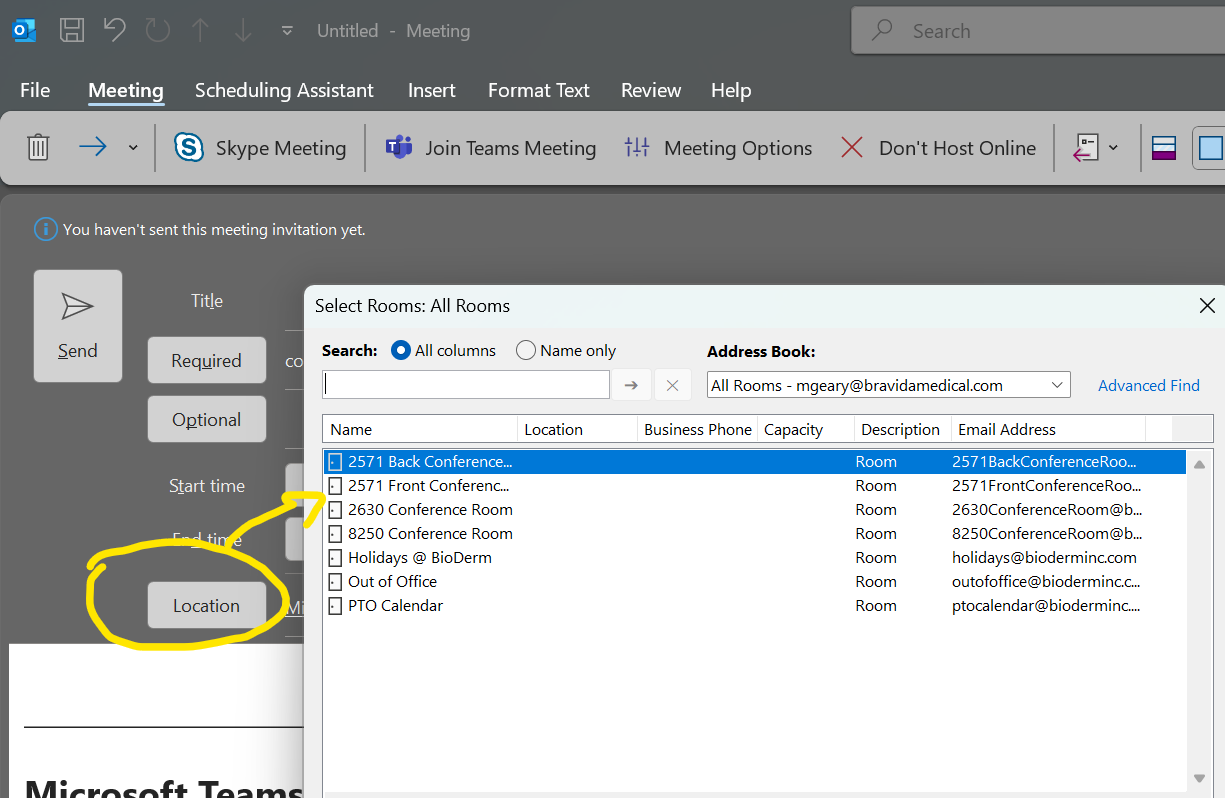This screenshot has height=798, width=1225.
Task: Open Meeting Options settings icon
Action: [x=637, y=148]
